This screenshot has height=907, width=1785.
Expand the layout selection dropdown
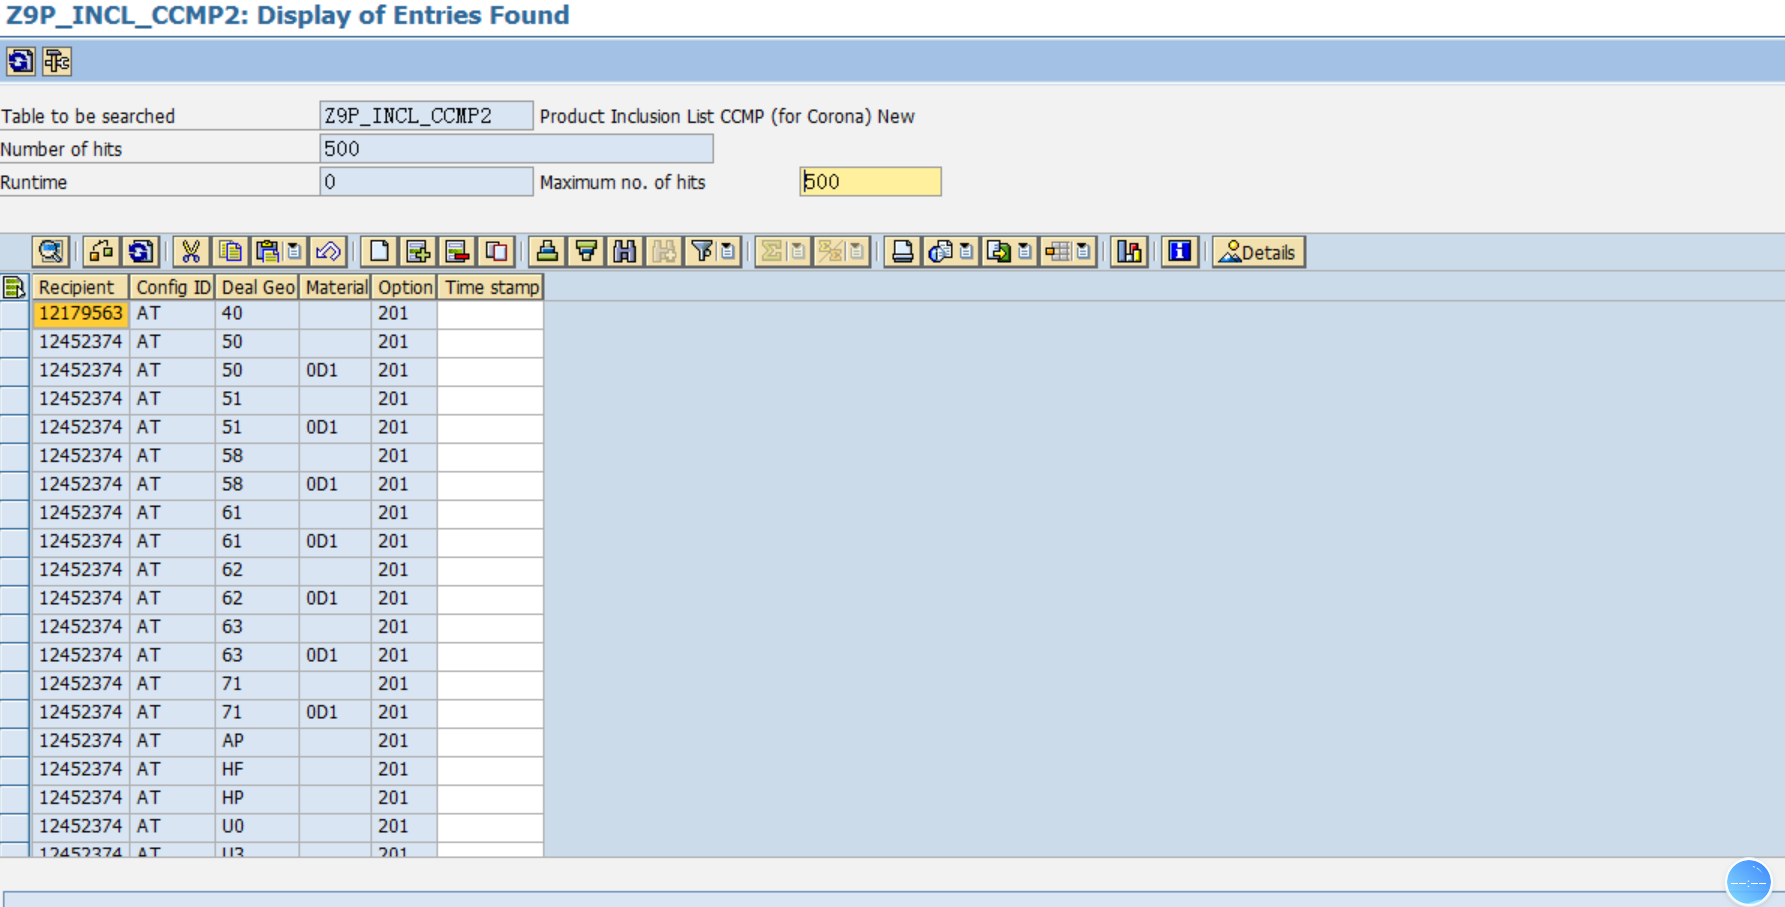(1083, 252)
